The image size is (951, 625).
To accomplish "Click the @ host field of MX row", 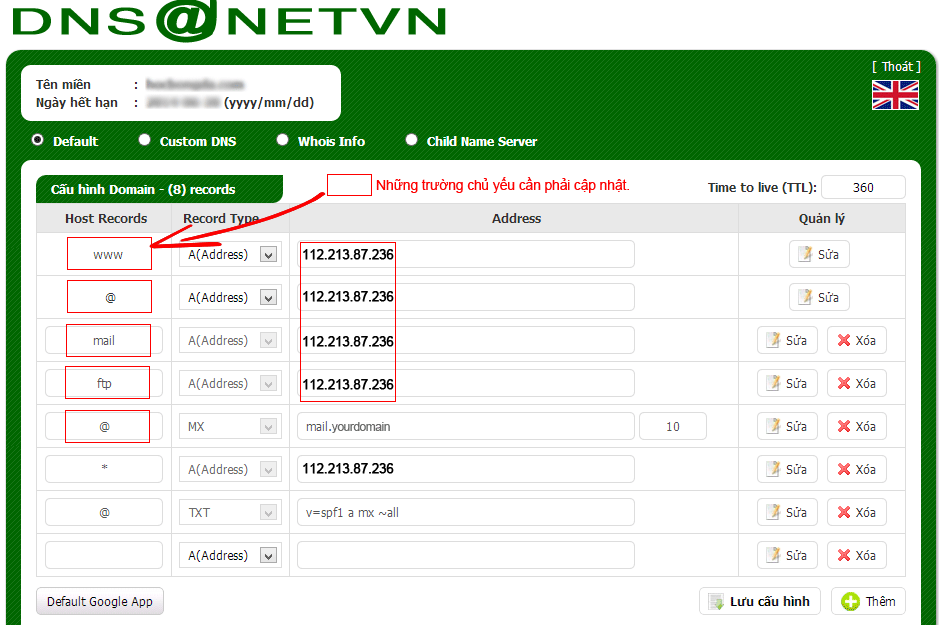I will tap(104, 427).
